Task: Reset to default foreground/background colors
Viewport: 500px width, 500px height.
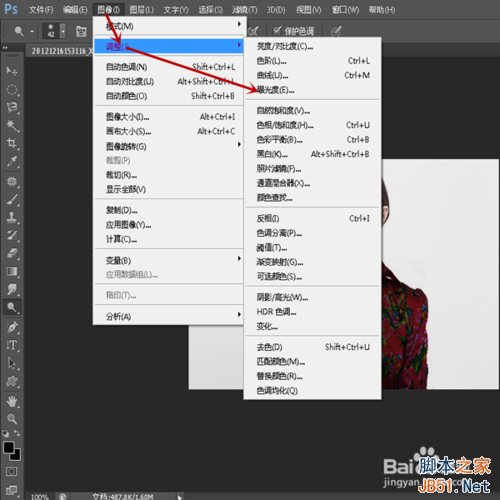Action: (6, 434)
